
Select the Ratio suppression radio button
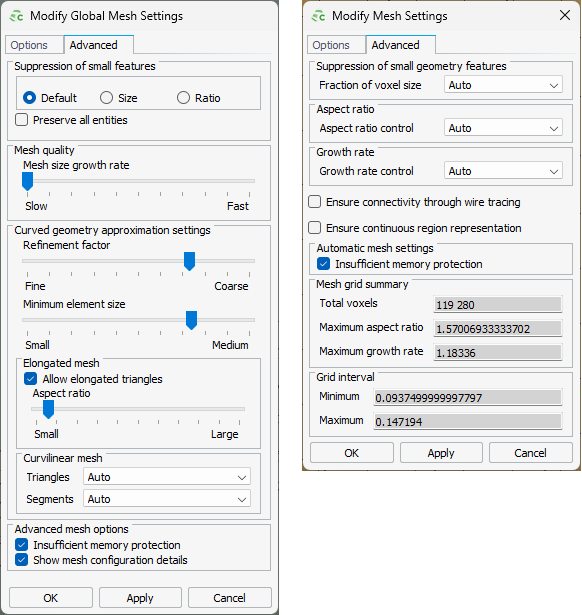click(183, 98)
